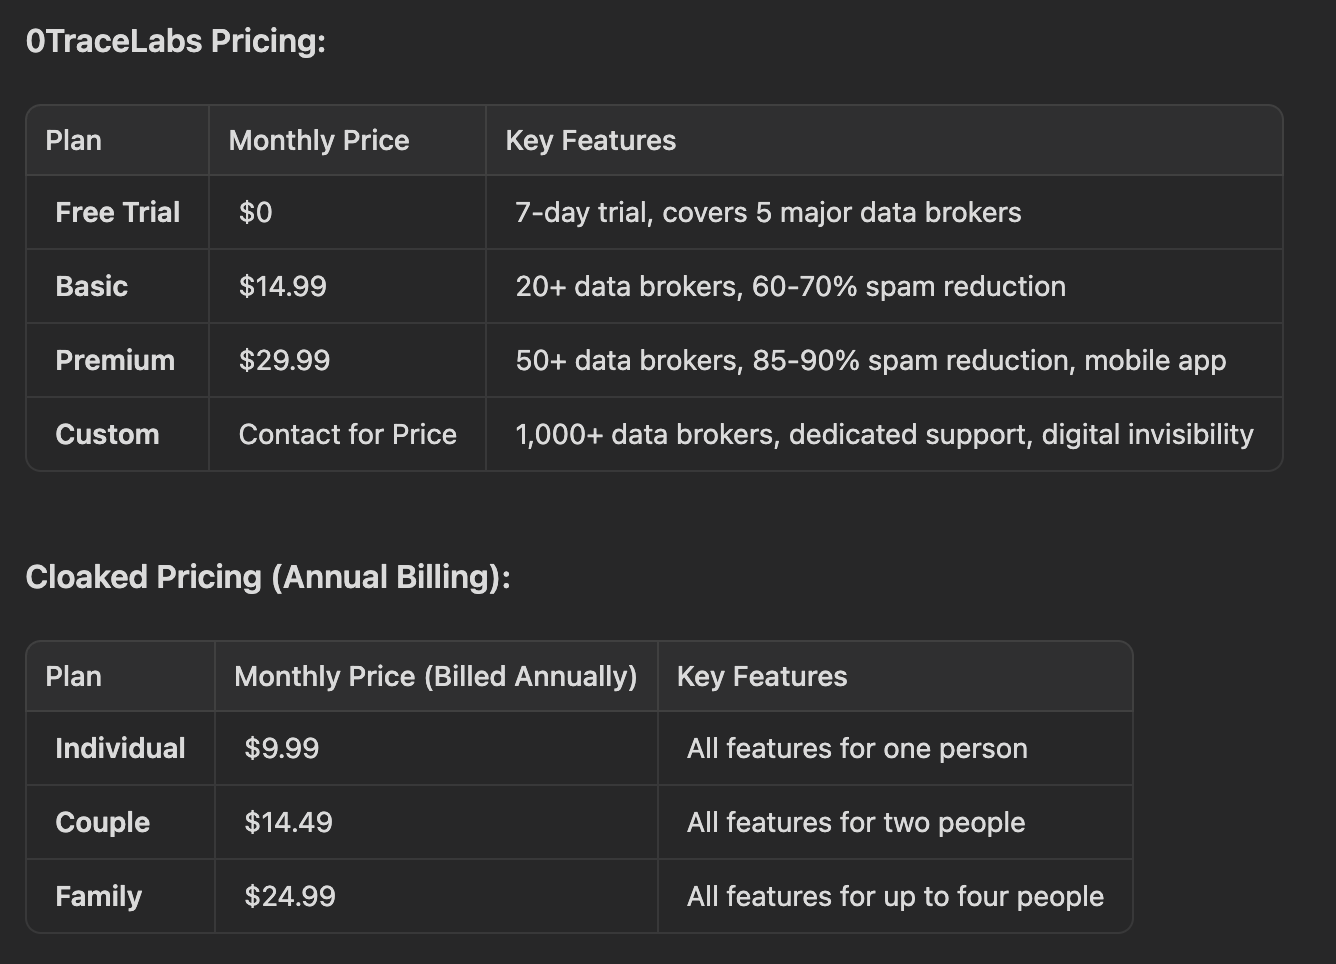Select the Contact for Price cell

[347, 434]
